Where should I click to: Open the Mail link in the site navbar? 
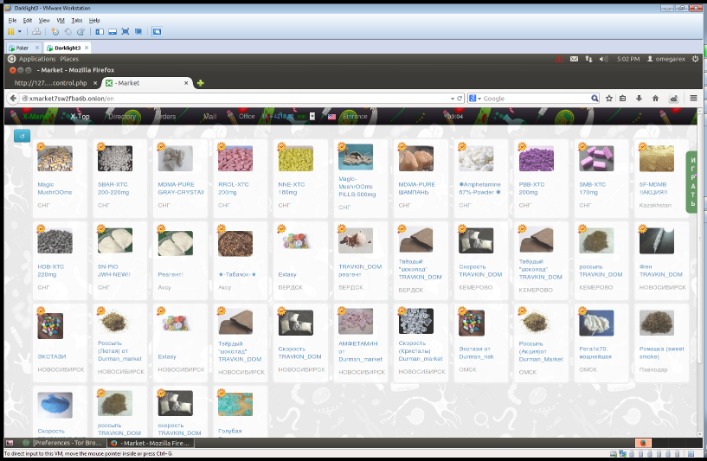click(210, 116)
